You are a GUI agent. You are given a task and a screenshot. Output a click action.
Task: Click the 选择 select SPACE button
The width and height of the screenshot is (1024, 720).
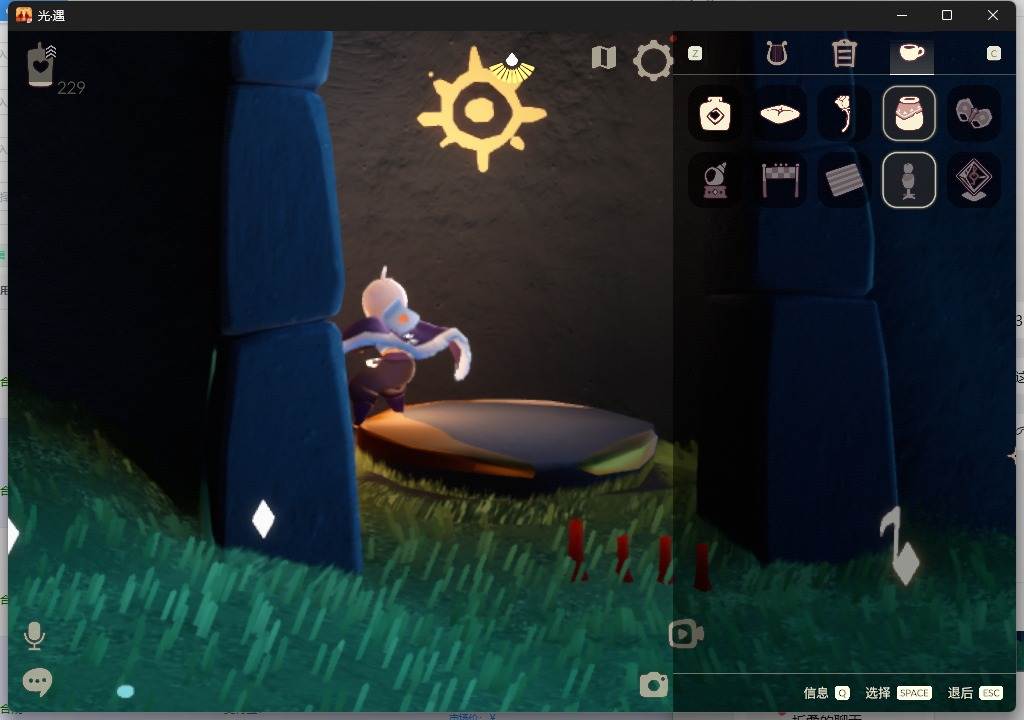click(x=898, y=693)
